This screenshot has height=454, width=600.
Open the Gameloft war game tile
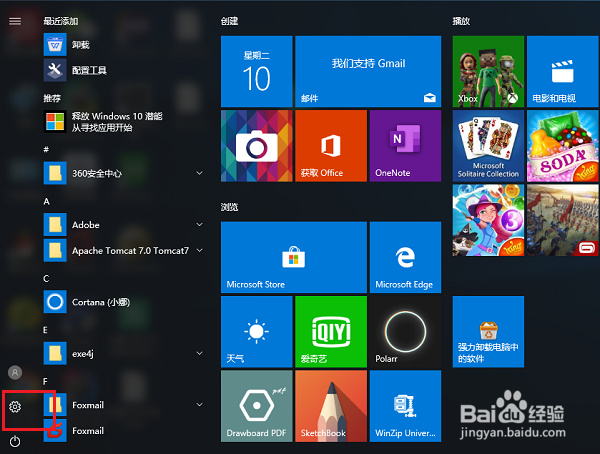(x=562, y=220)
